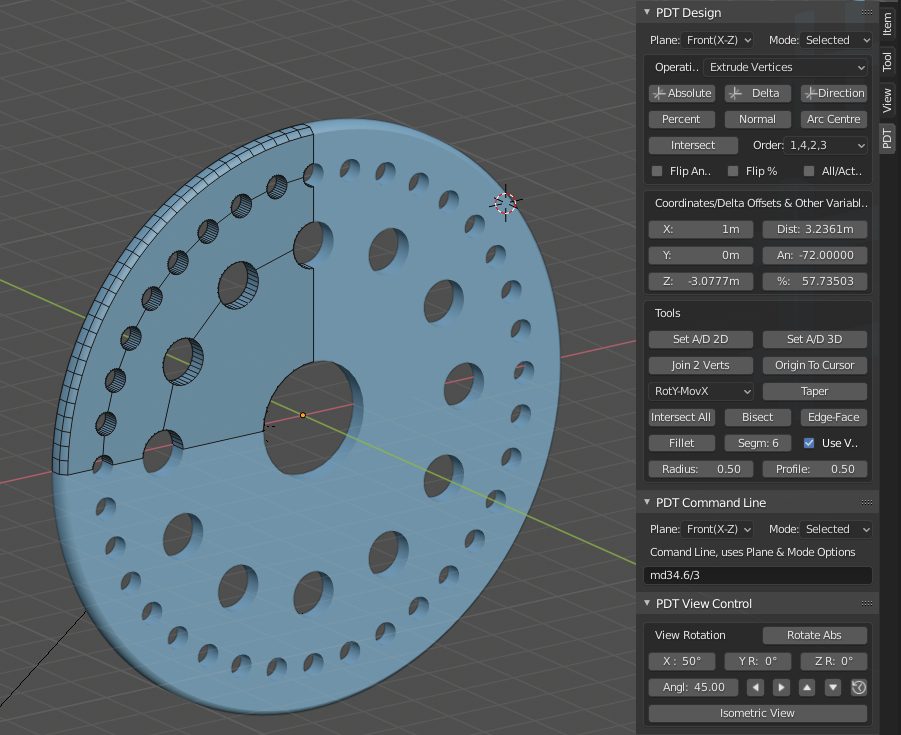This screenshot has height=735, width=901.
Task: Rotate view left with the left arrow
Action: tap(756, 687)
